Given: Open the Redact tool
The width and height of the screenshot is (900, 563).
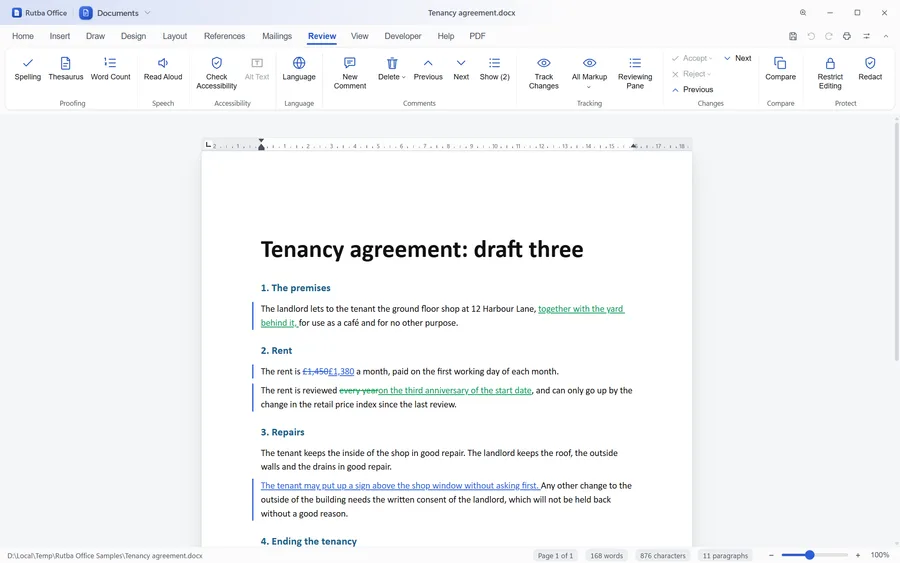Looking at the screenshot, I should [870, 69].
